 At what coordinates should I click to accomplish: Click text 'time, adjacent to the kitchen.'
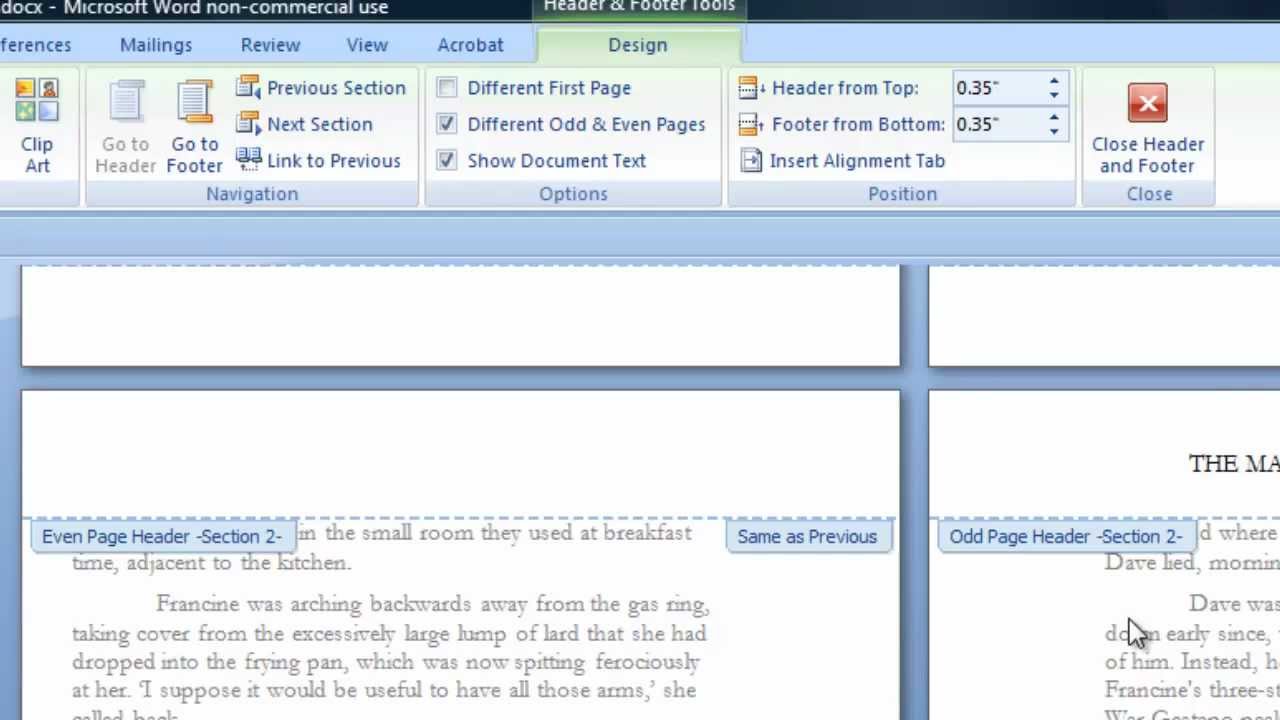pos(211,562)
